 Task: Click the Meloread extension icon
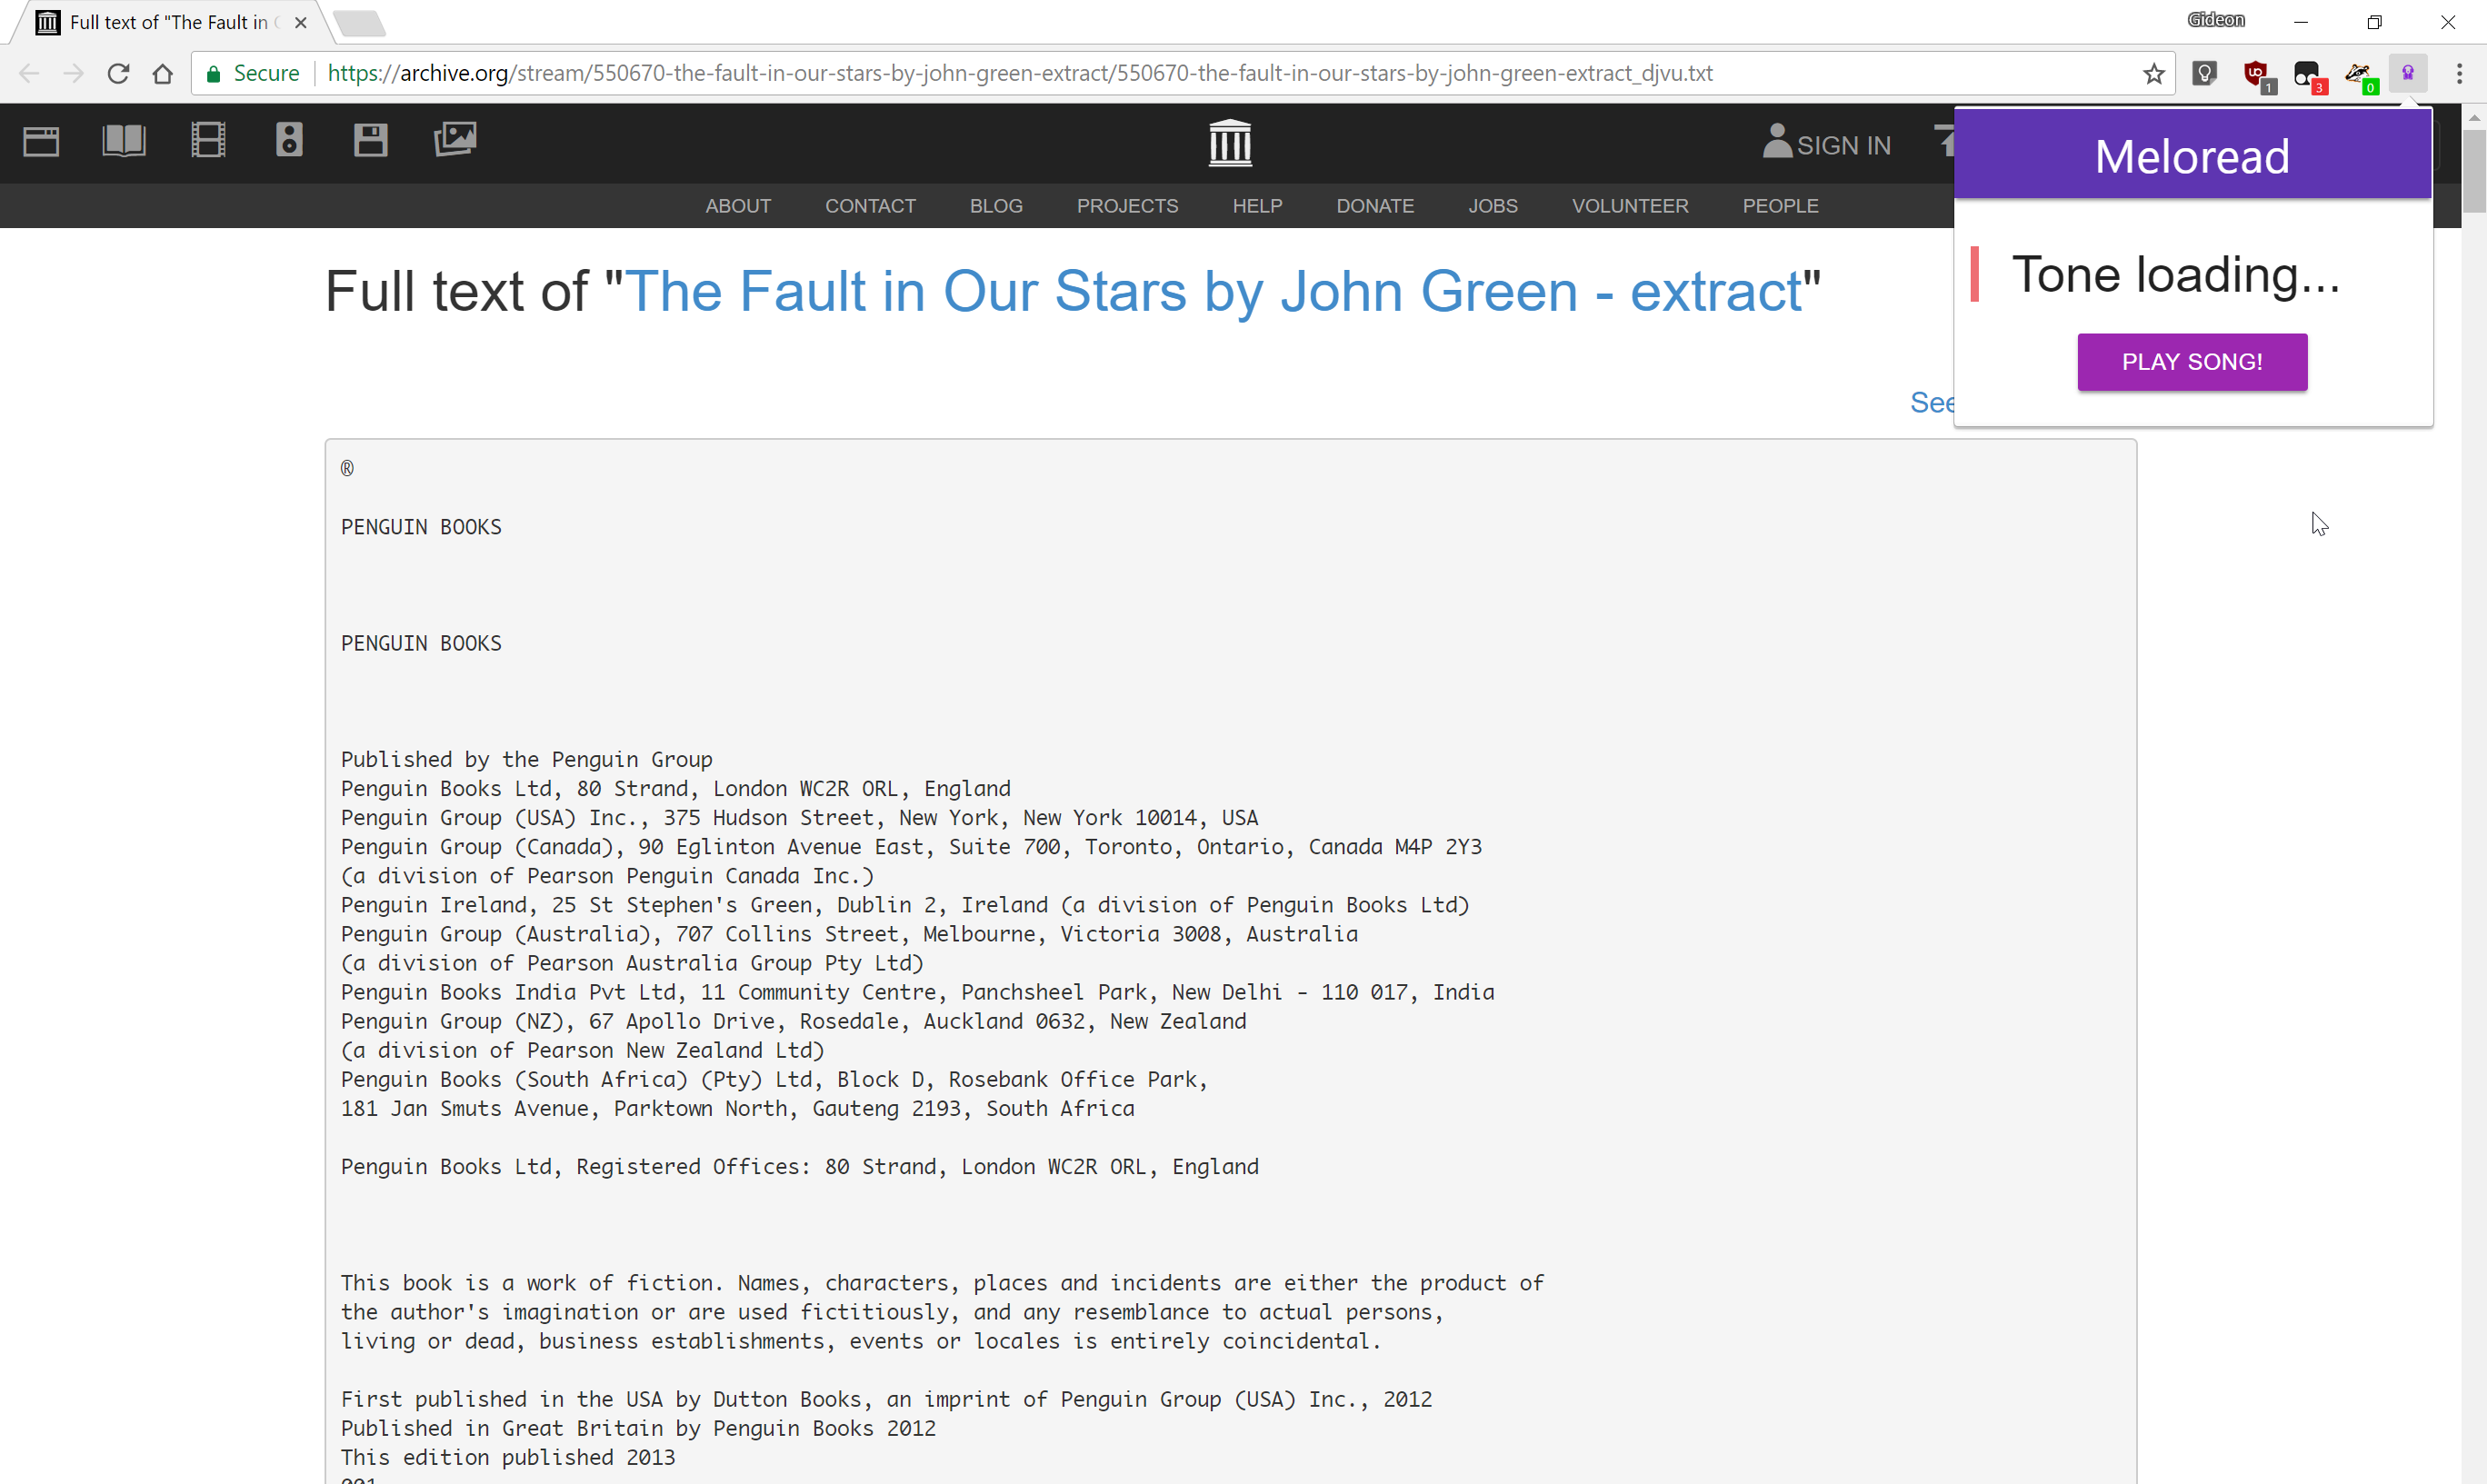[x=2408, y=74]
